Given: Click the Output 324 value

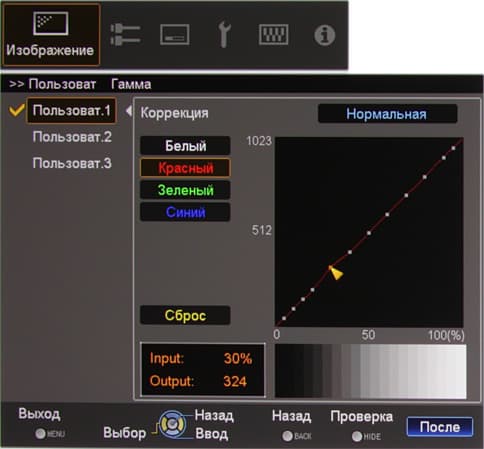Looking at the screenshot, I should coord(235,381).
